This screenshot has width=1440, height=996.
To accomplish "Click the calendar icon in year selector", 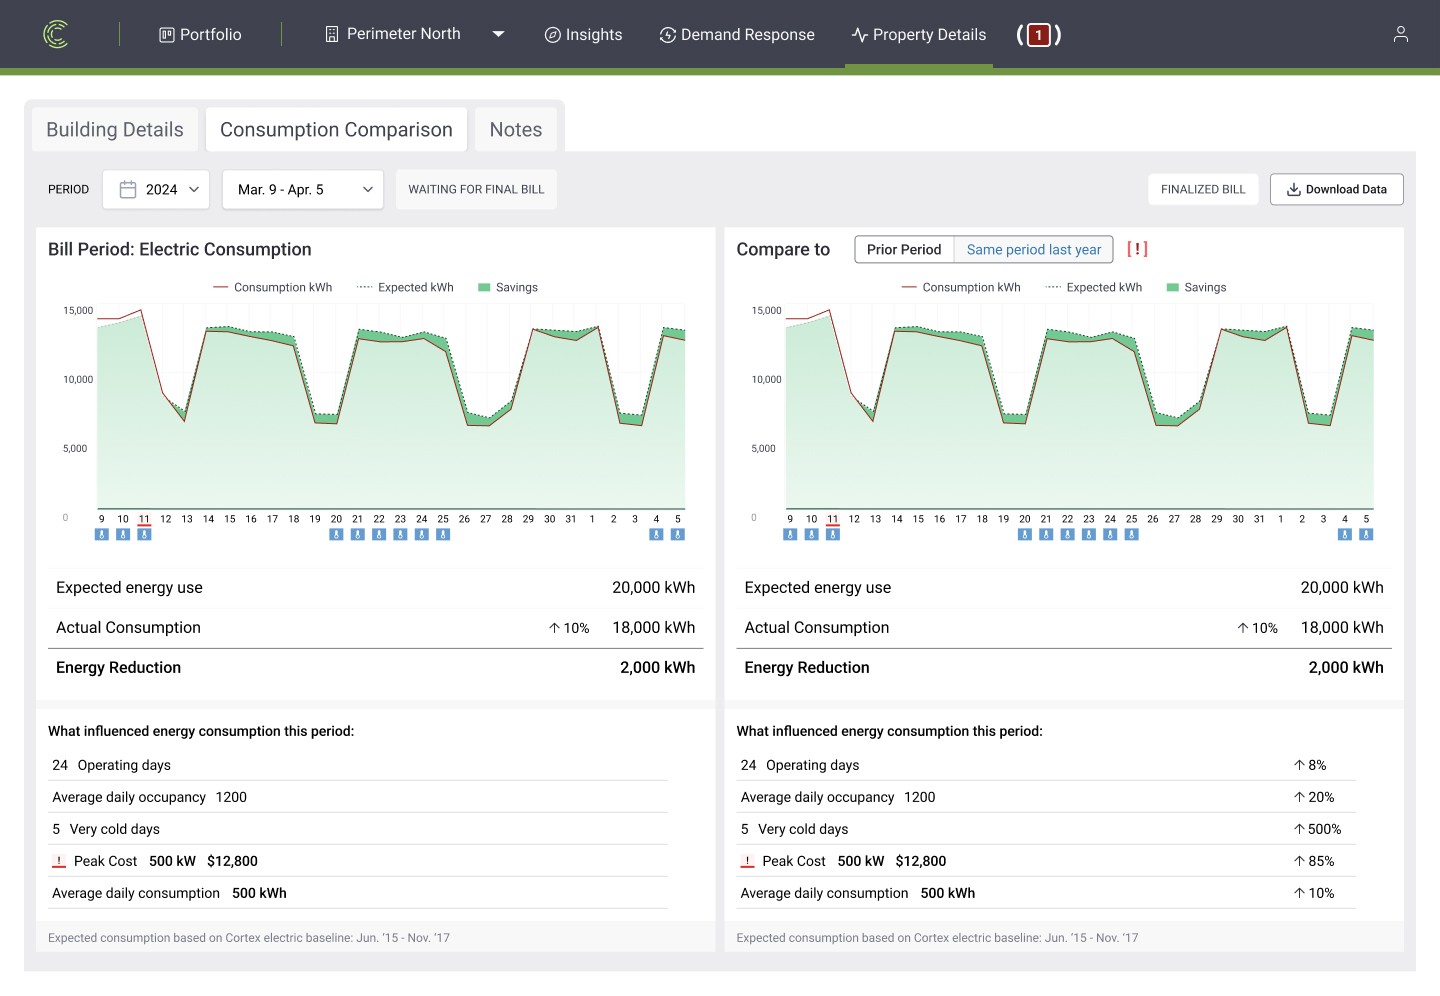I will point(128,189).
